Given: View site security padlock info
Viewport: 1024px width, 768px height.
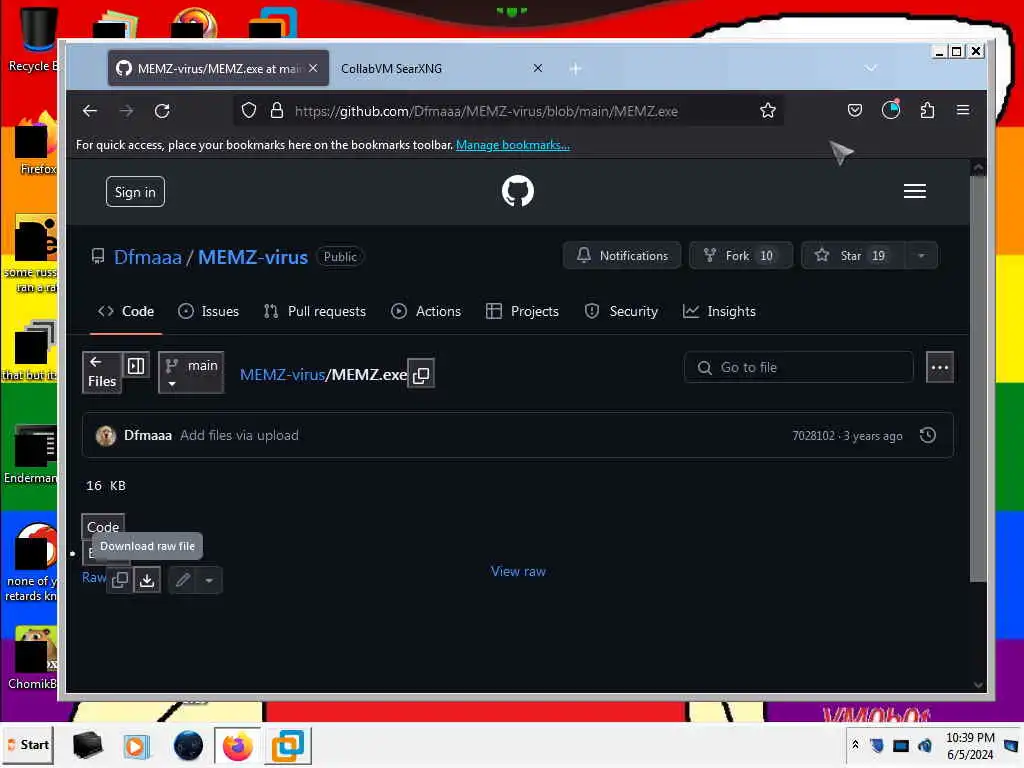Looking at the screenshot, I should tap(277, 110).
